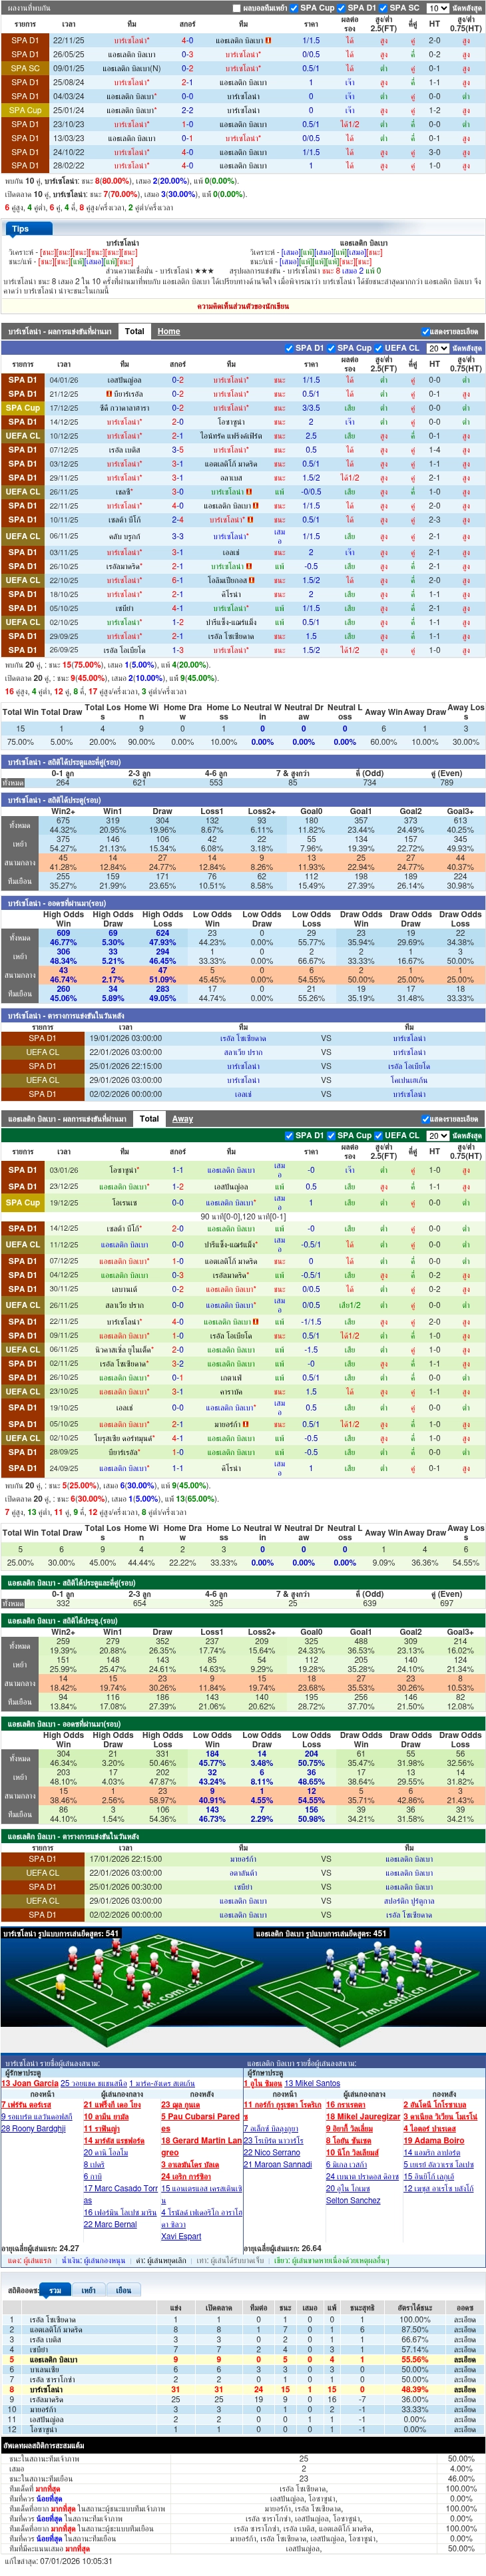Open the 20 matches dropdown in Barcelona results section

point(437,348)
